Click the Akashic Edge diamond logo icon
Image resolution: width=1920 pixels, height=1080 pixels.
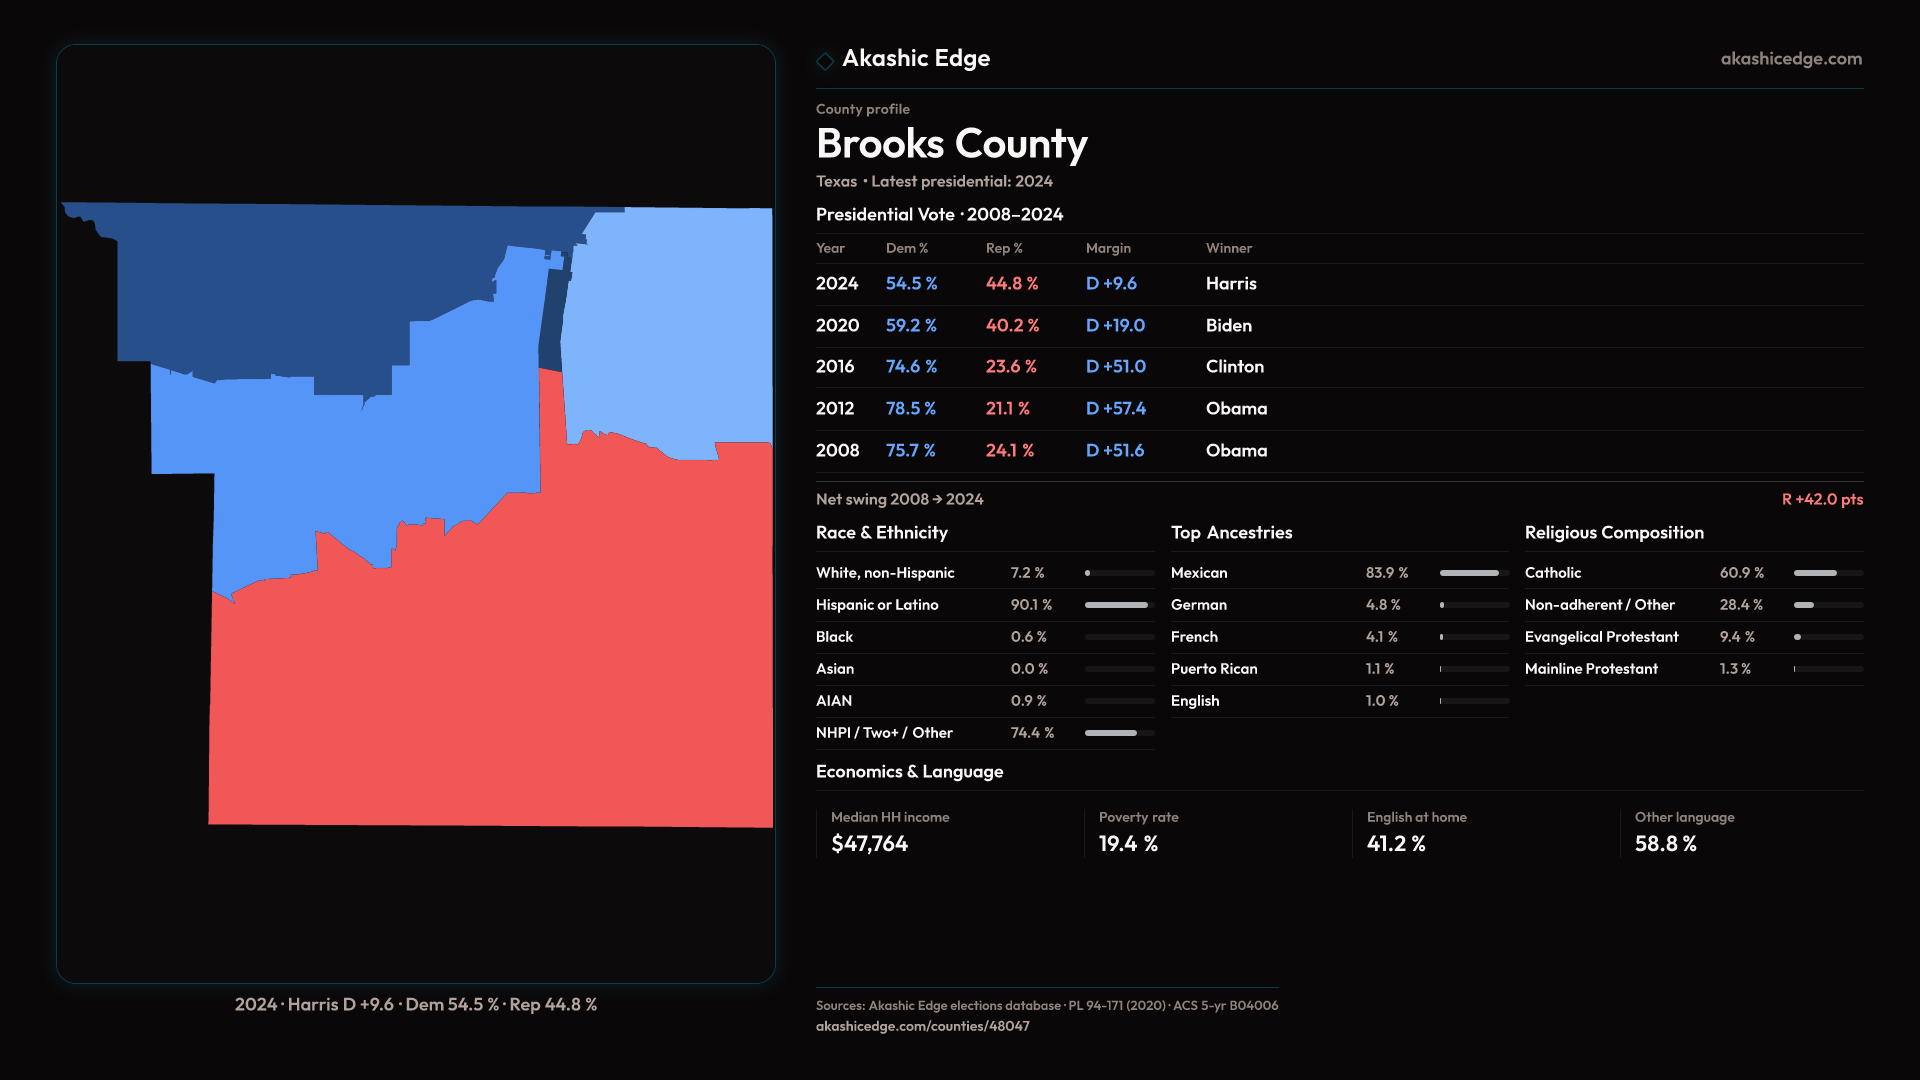point(825,61)
